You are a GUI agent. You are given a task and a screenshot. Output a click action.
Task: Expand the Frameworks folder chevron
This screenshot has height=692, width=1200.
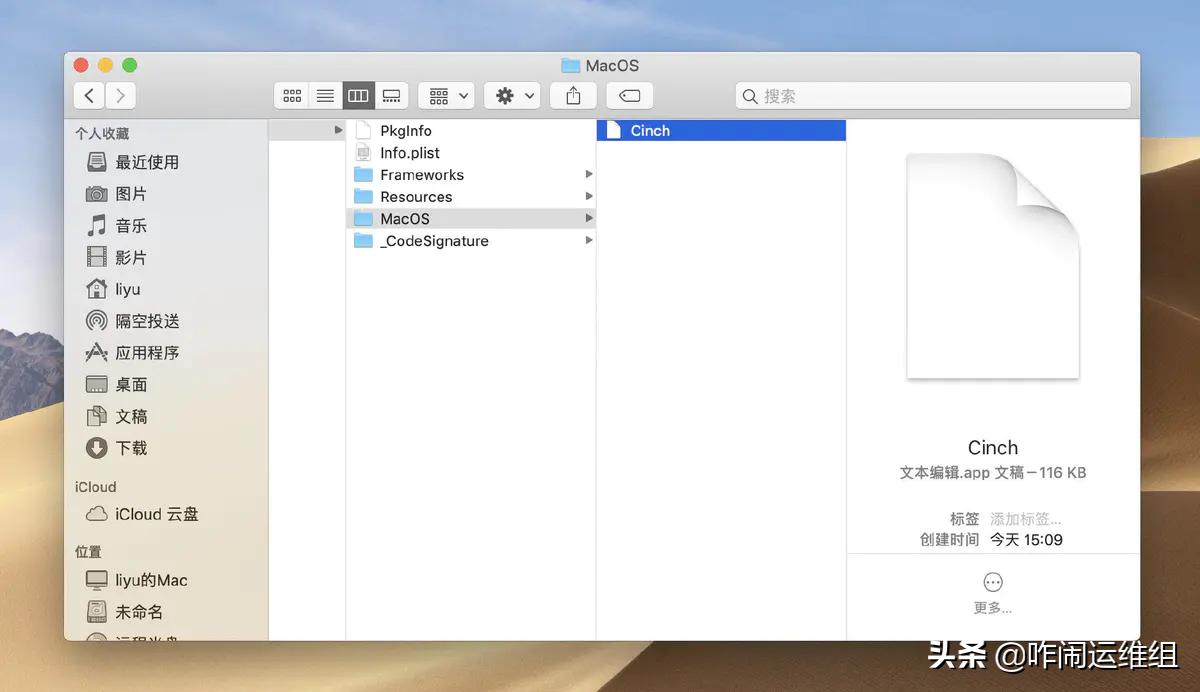coord(590,174)
